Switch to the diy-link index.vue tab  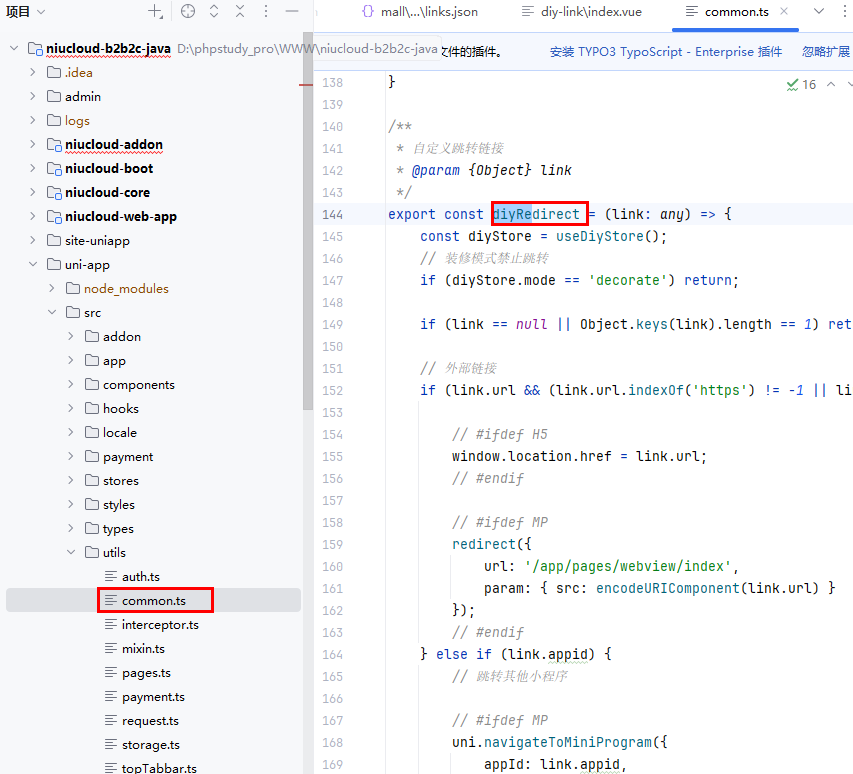tap(584, 12)
